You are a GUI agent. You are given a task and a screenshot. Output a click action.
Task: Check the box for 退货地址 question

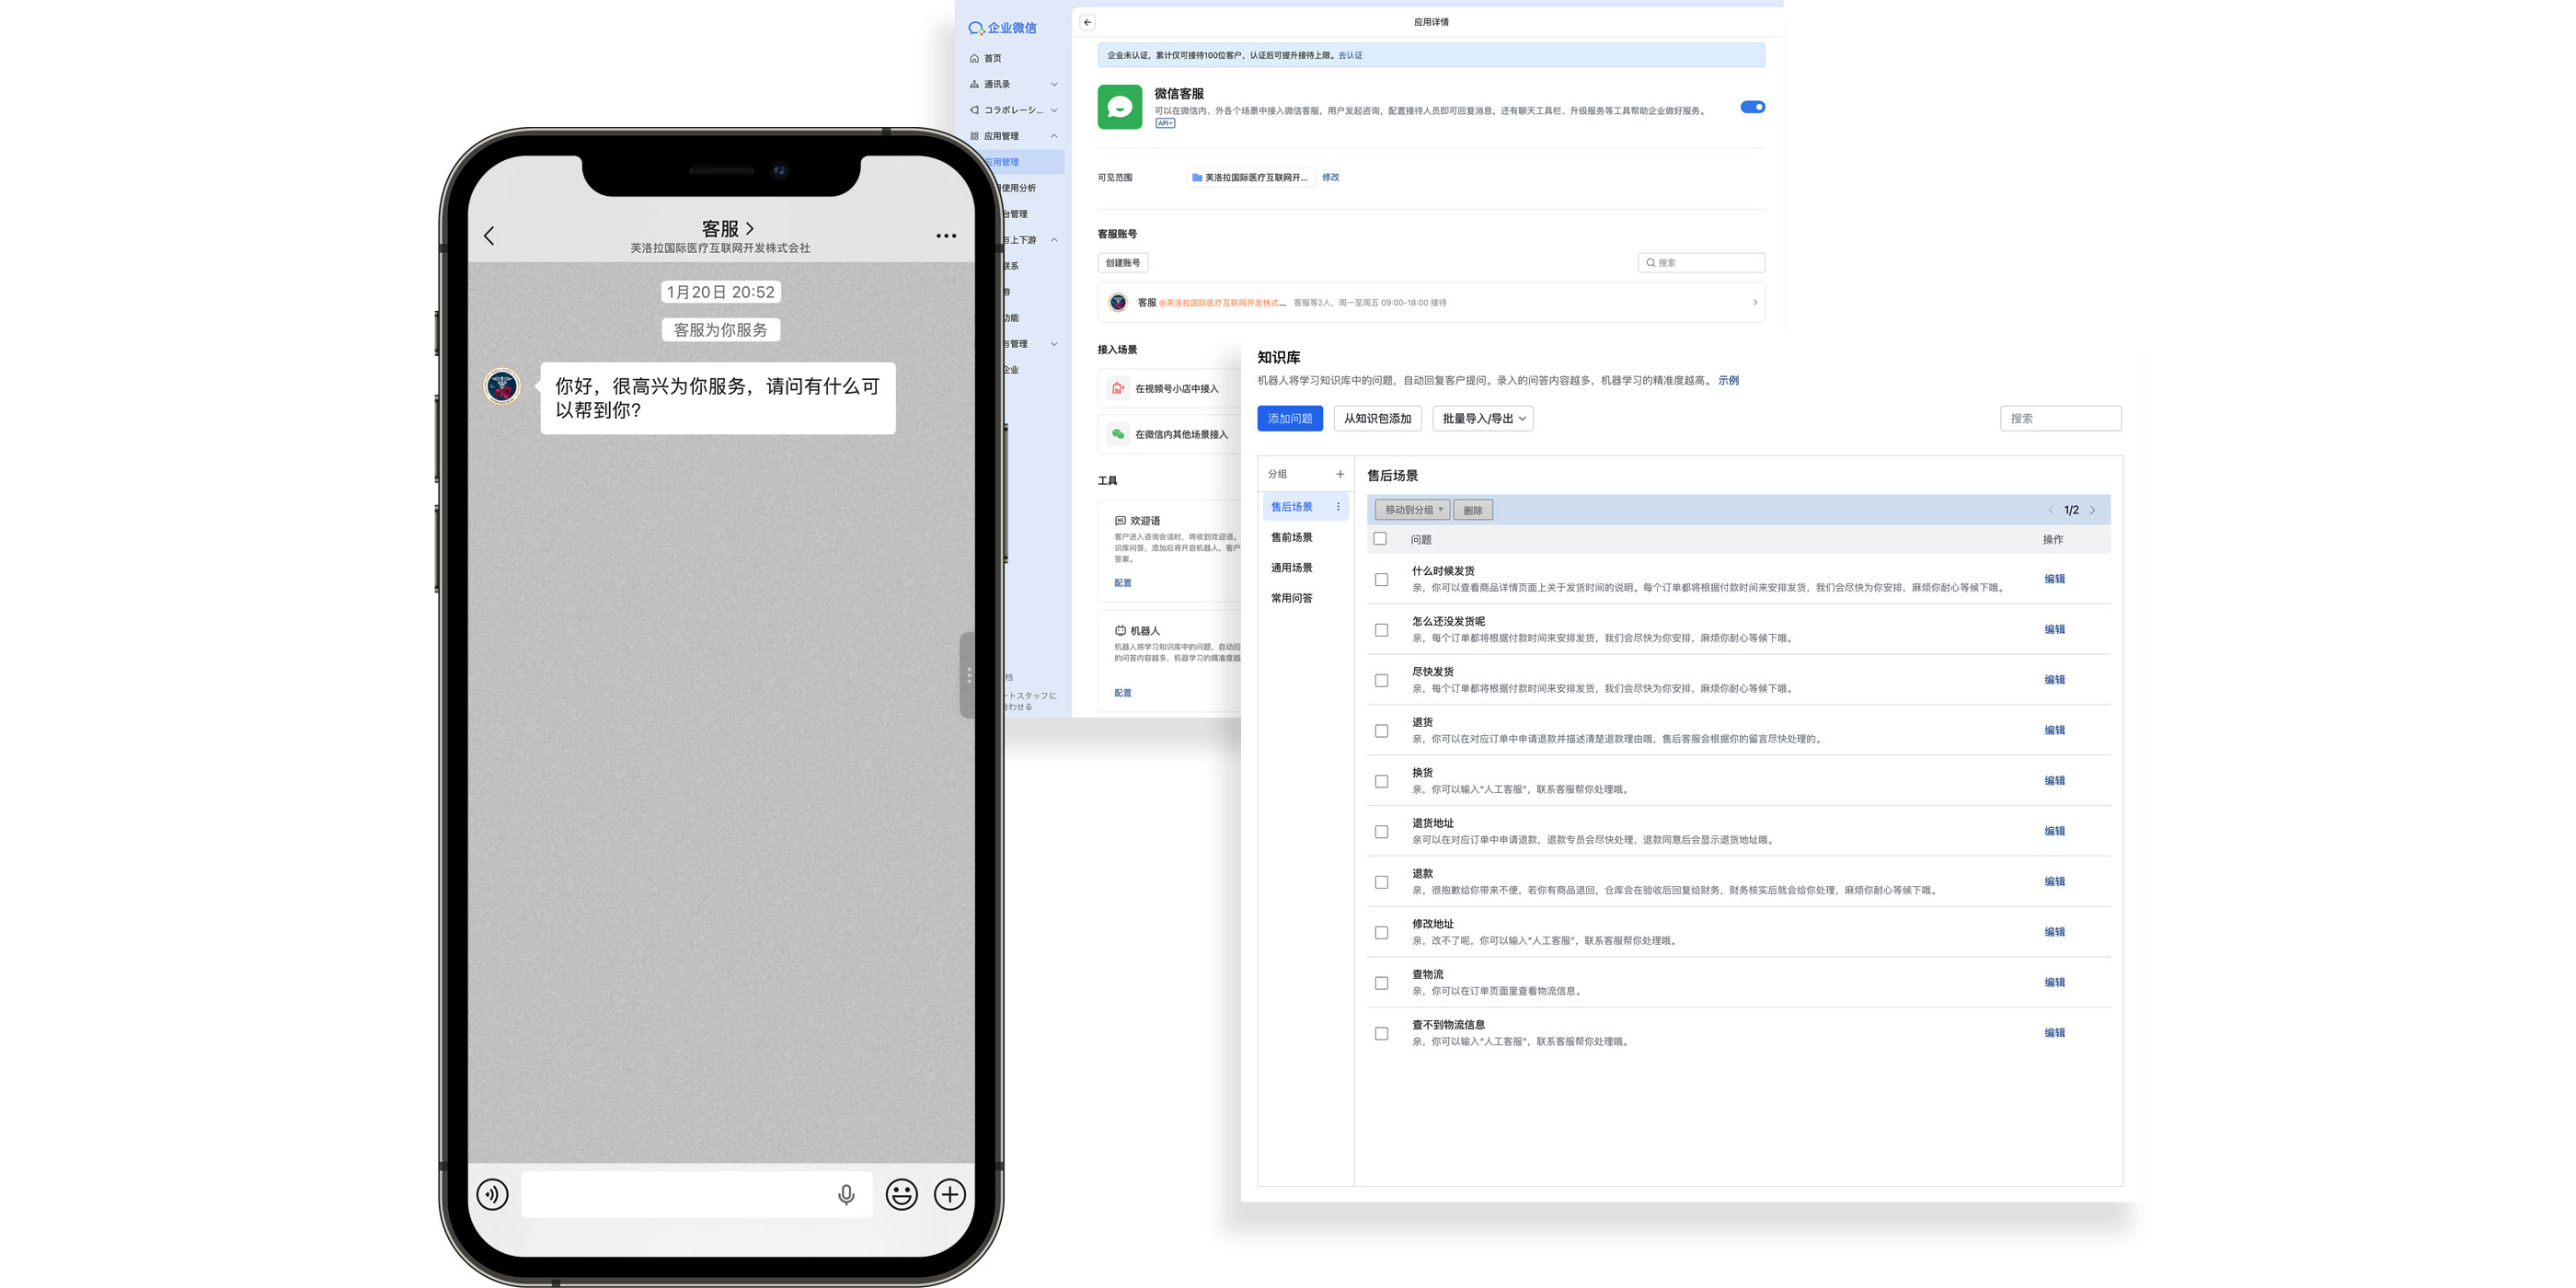coord(1381,832)
